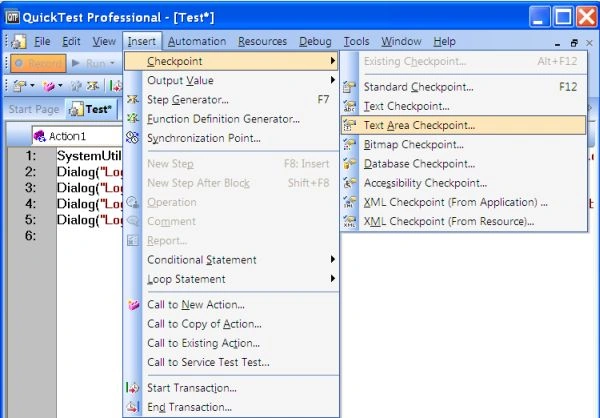Select Start Transaction menu item
The height and width of the screenshot is (418, 600).
(x=231, y=388)
